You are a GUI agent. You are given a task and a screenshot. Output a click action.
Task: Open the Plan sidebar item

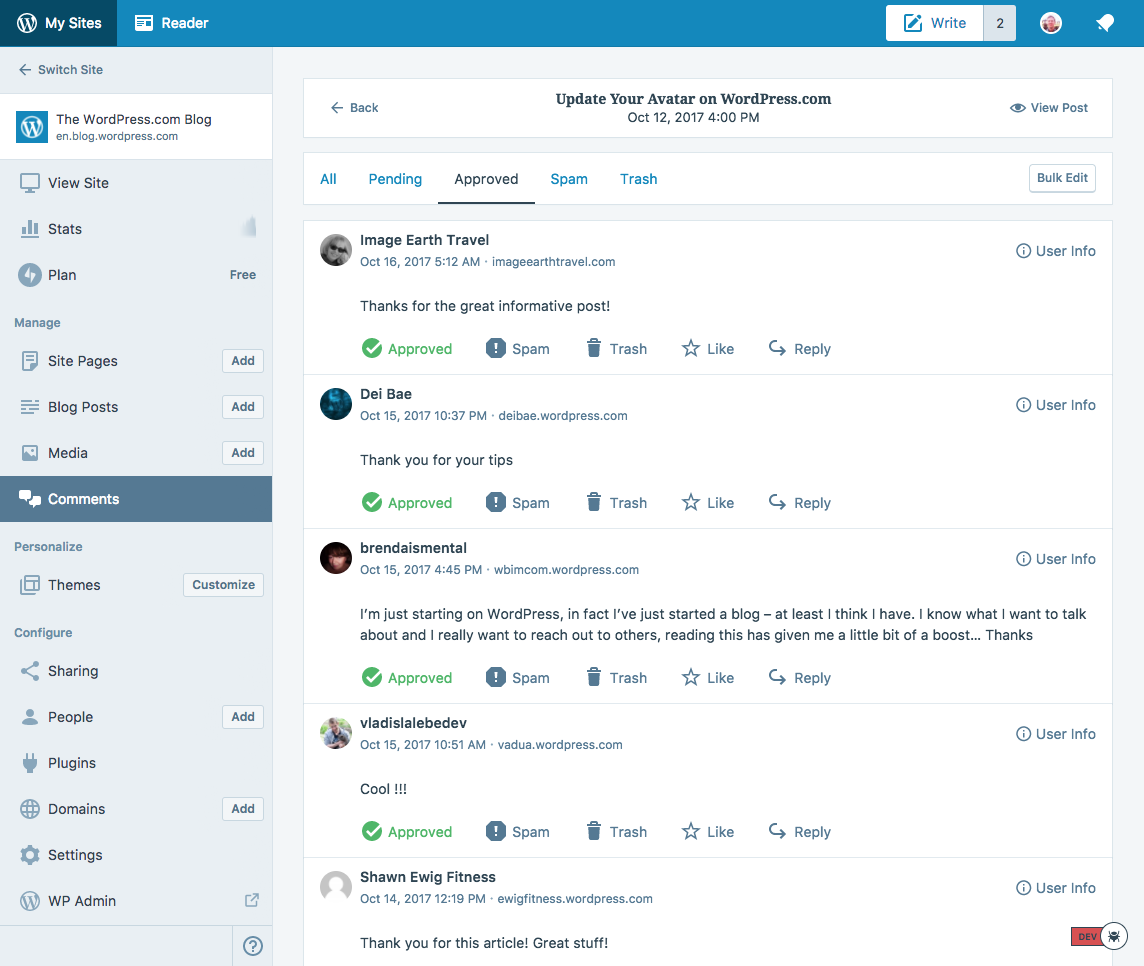136,275
